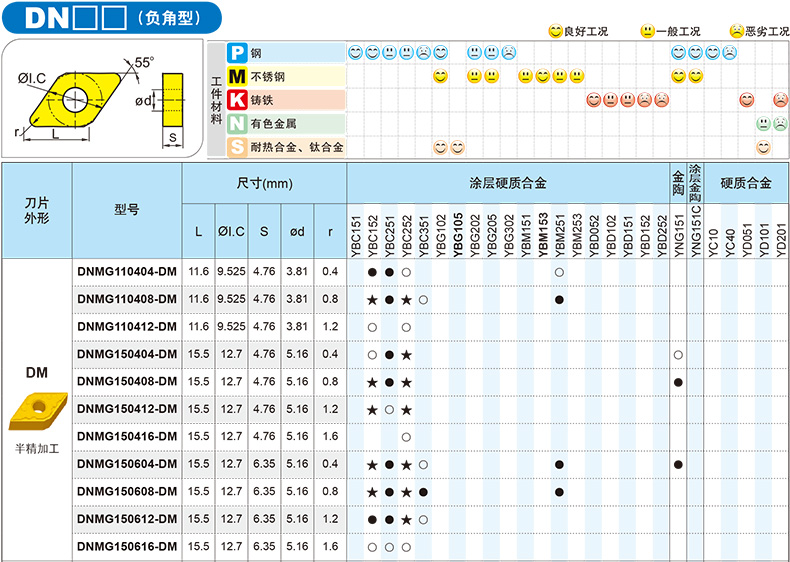The height and width of the screenshot is (562, 790).
Task: Click the face icon beside 一般工况 legend
Action: (x=648, y=31)
